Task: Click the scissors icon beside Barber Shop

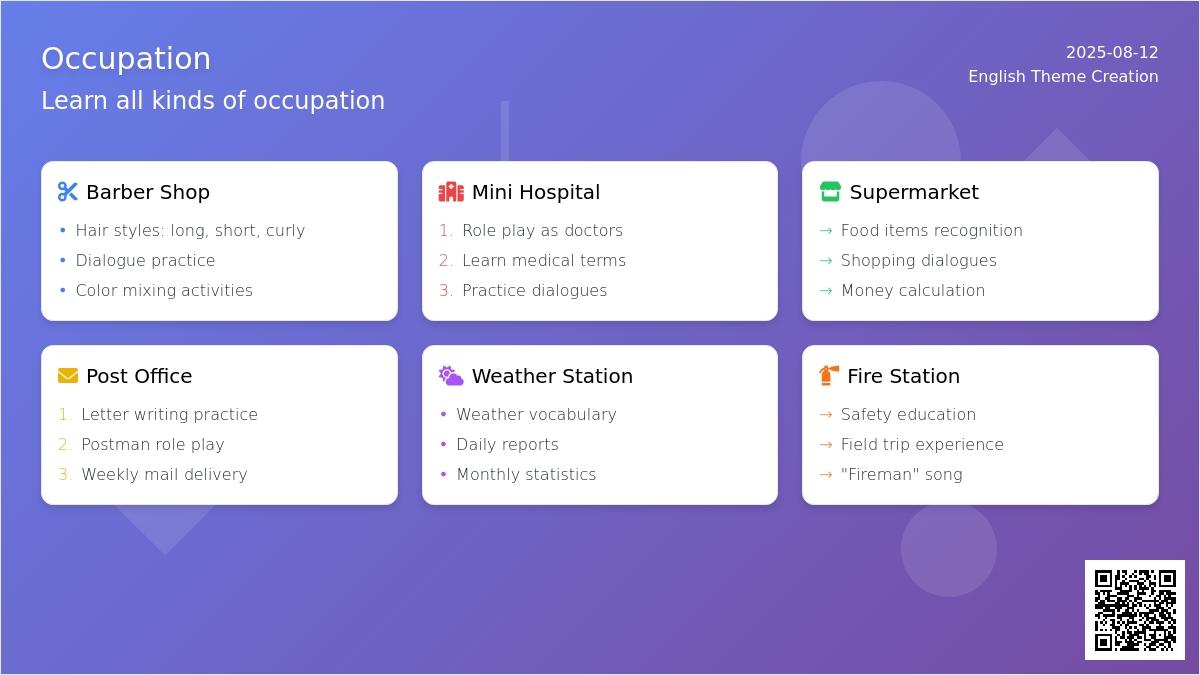Action: 68,192
